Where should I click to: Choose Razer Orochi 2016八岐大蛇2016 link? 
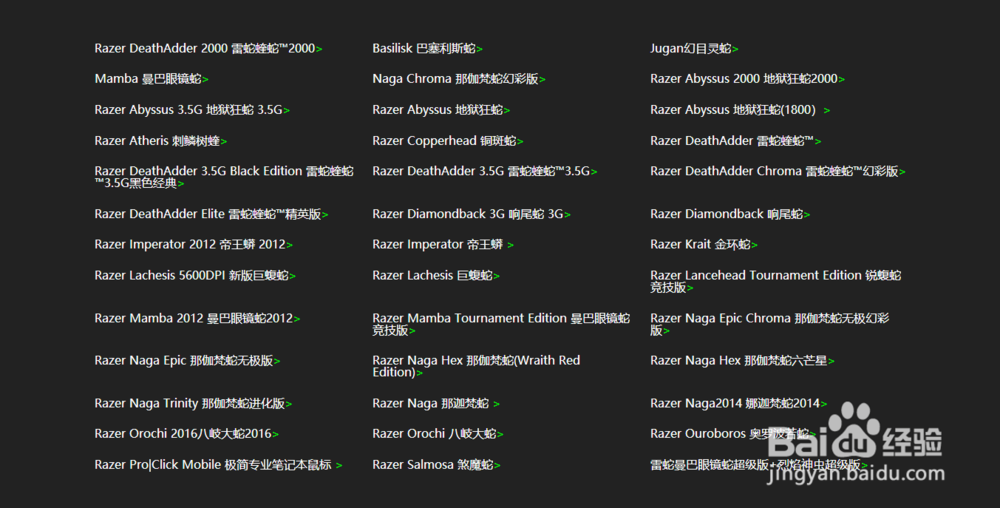pos(186,433)
